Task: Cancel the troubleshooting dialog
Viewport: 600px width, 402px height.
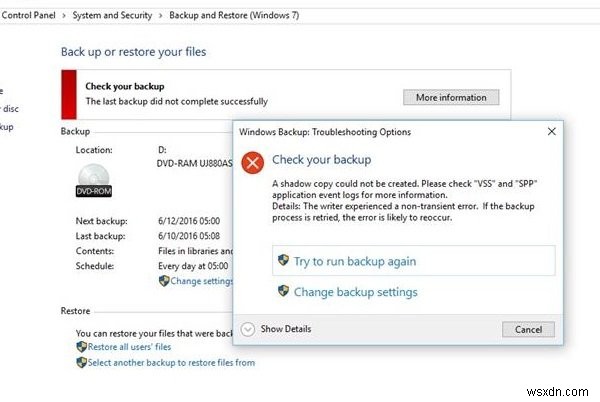Action: [527, 329]
